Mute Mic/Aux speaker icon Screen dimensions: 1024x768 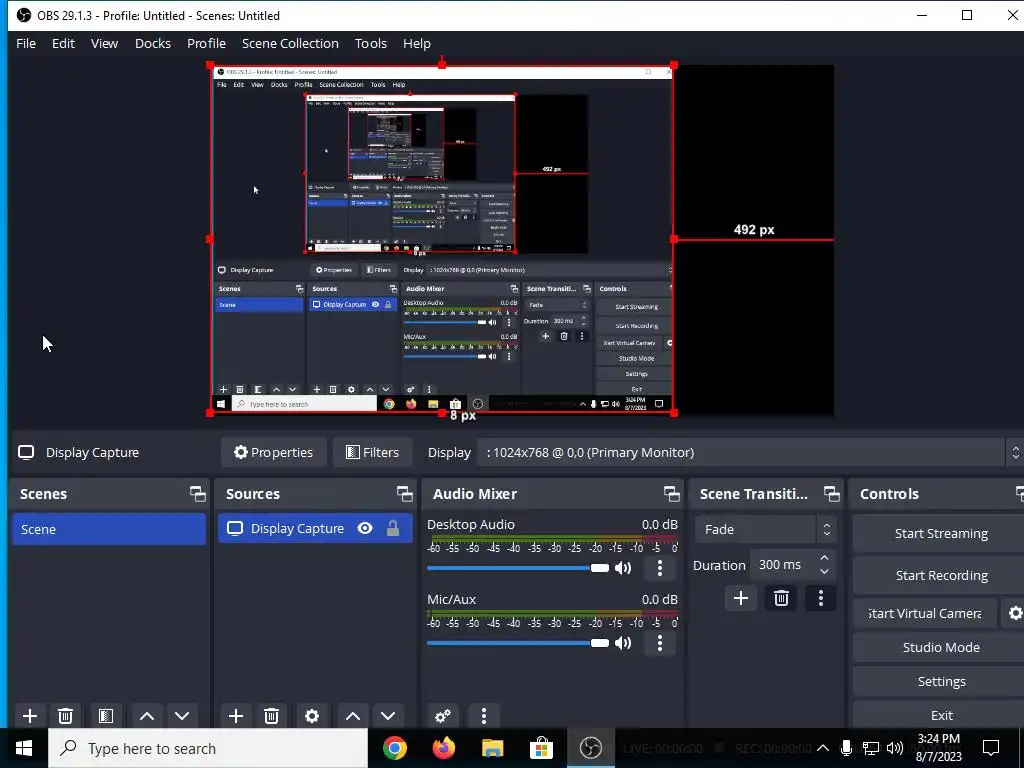(623, 643)
